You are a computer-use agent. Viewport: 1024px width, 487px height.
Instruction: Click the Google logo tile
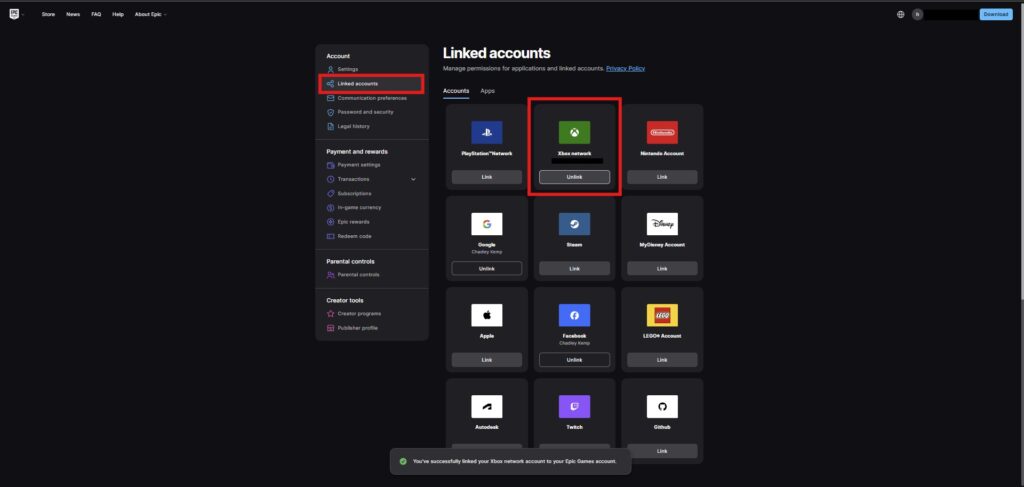[487, 224]
